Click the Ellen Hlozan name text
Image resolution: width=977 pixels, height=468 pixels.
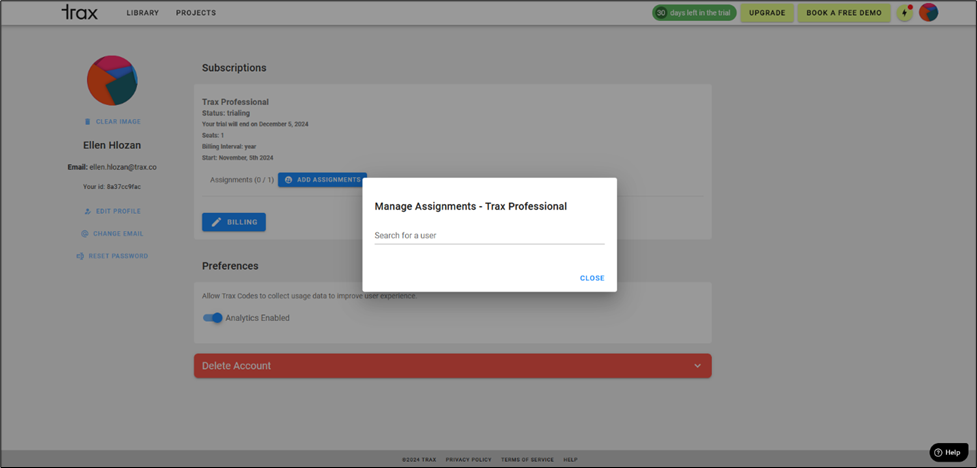[112, 145]
